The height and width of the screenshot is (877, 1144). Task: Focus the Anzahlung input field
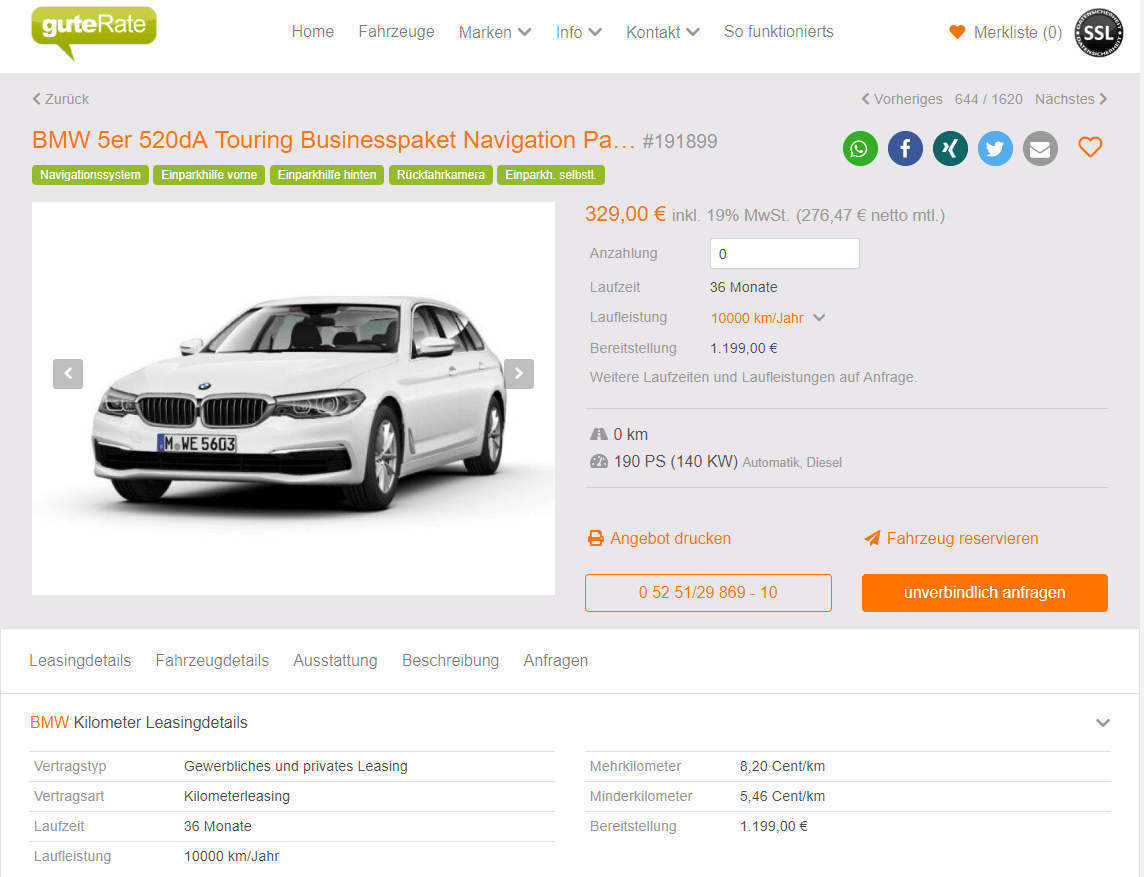click(784, 254)
